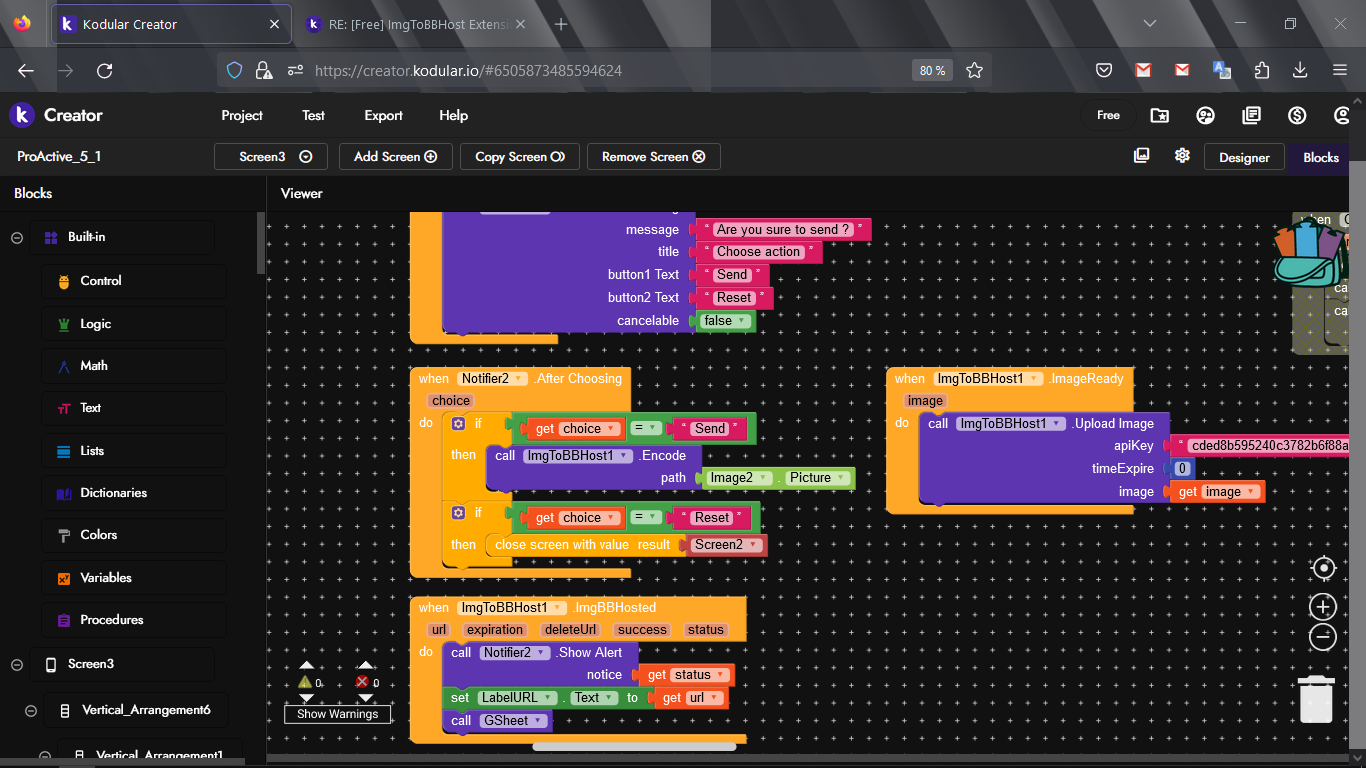Open the stacked documents icon in header

(x=1252, y=115)
